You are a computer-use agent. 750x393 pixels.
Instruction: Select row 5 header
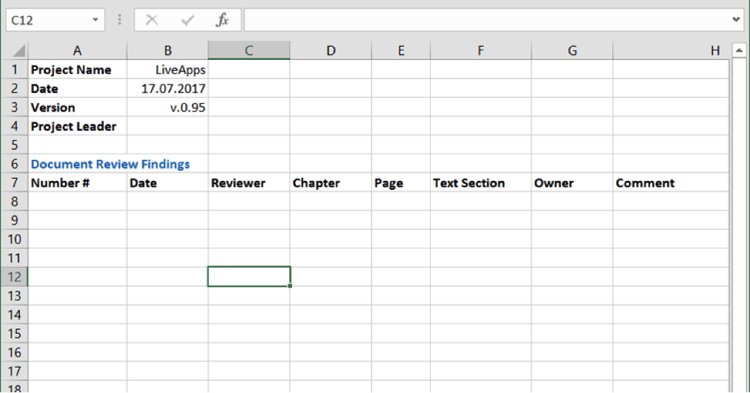click(14, 145)
